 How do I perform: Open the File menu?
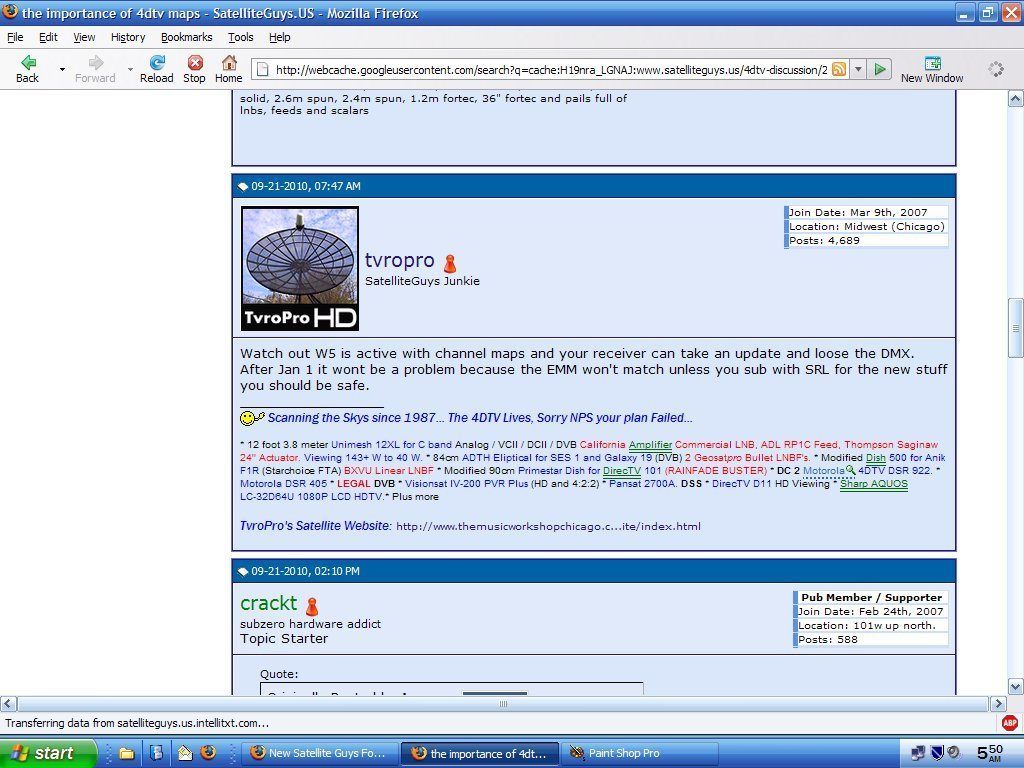coord(15,37)
